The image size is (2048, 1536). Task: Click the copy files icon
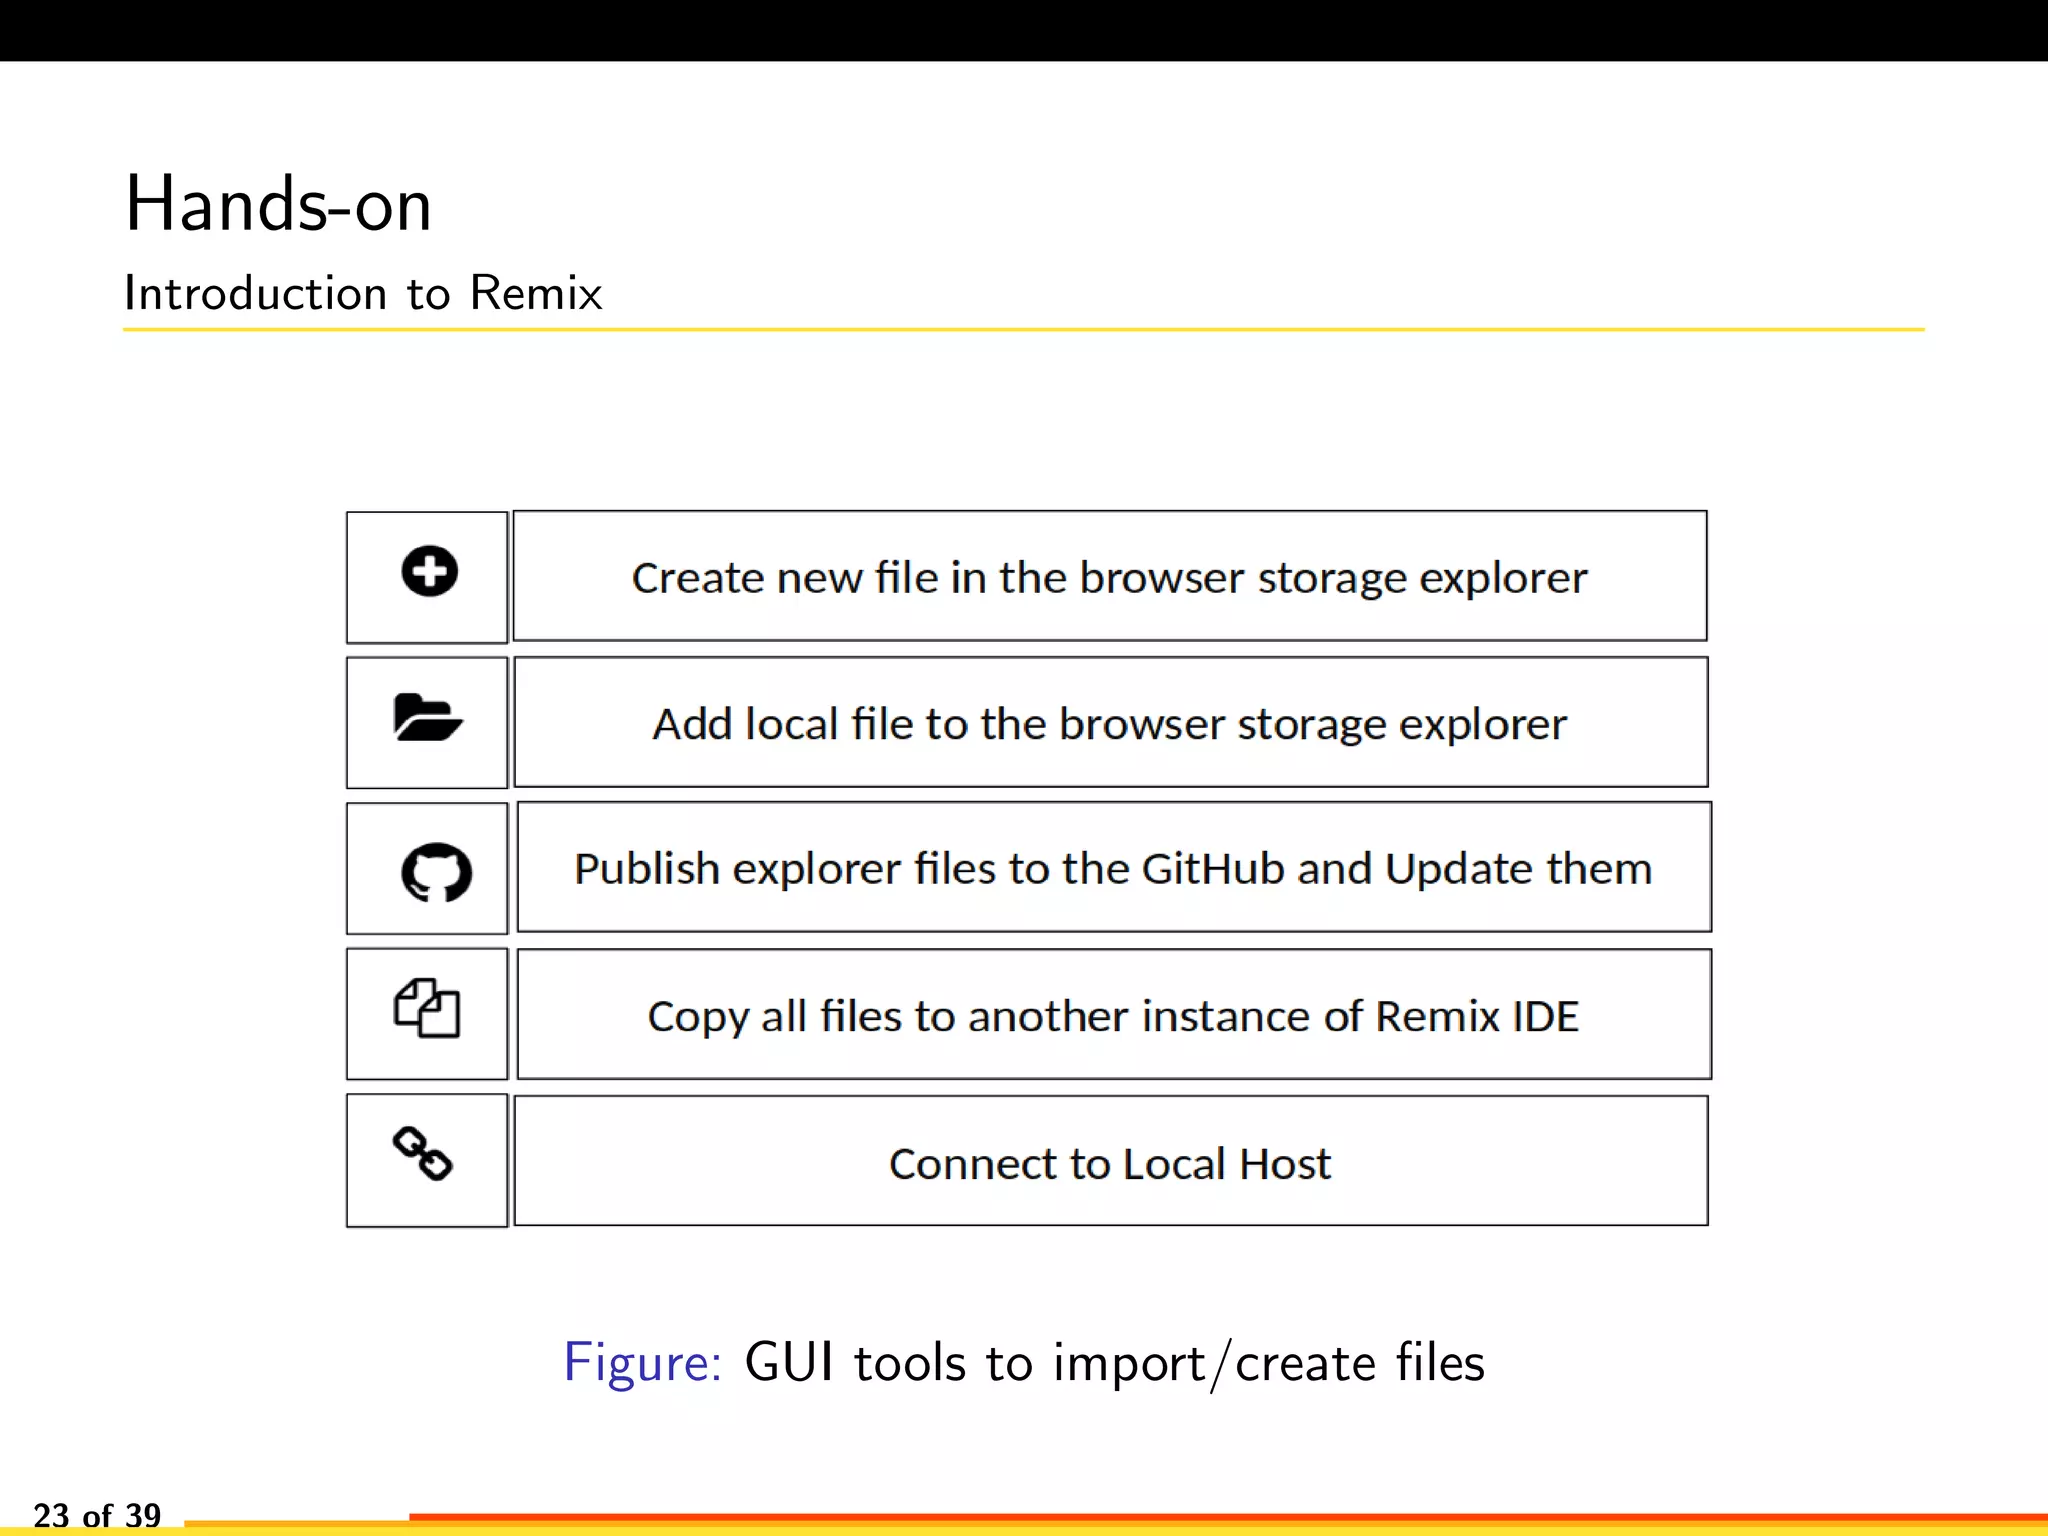pos(427,1008)
